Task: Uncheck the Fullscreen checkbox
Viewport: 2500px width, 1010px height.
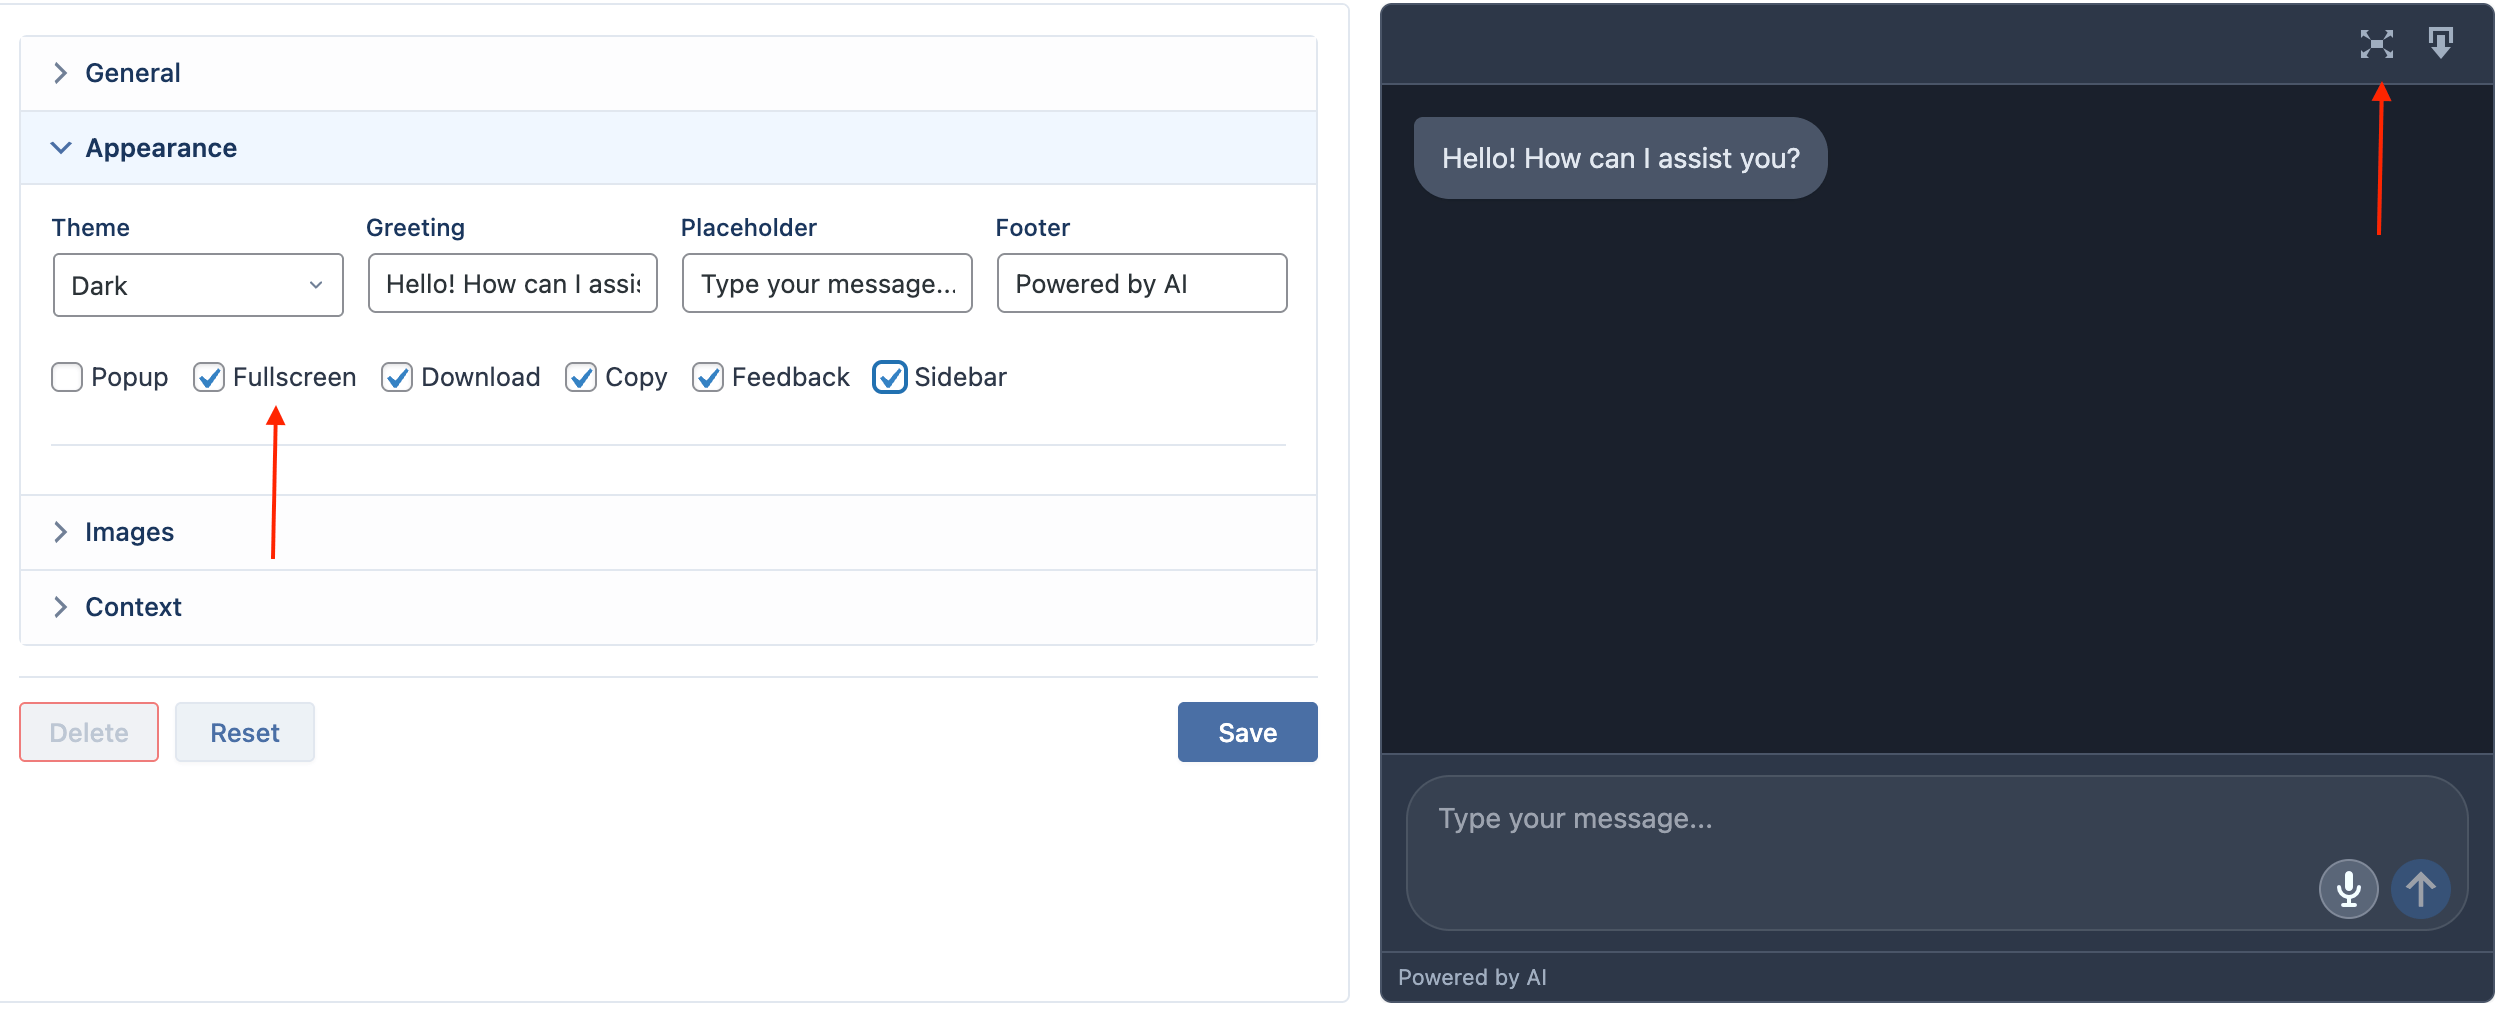Action: [x=208, y=377]
